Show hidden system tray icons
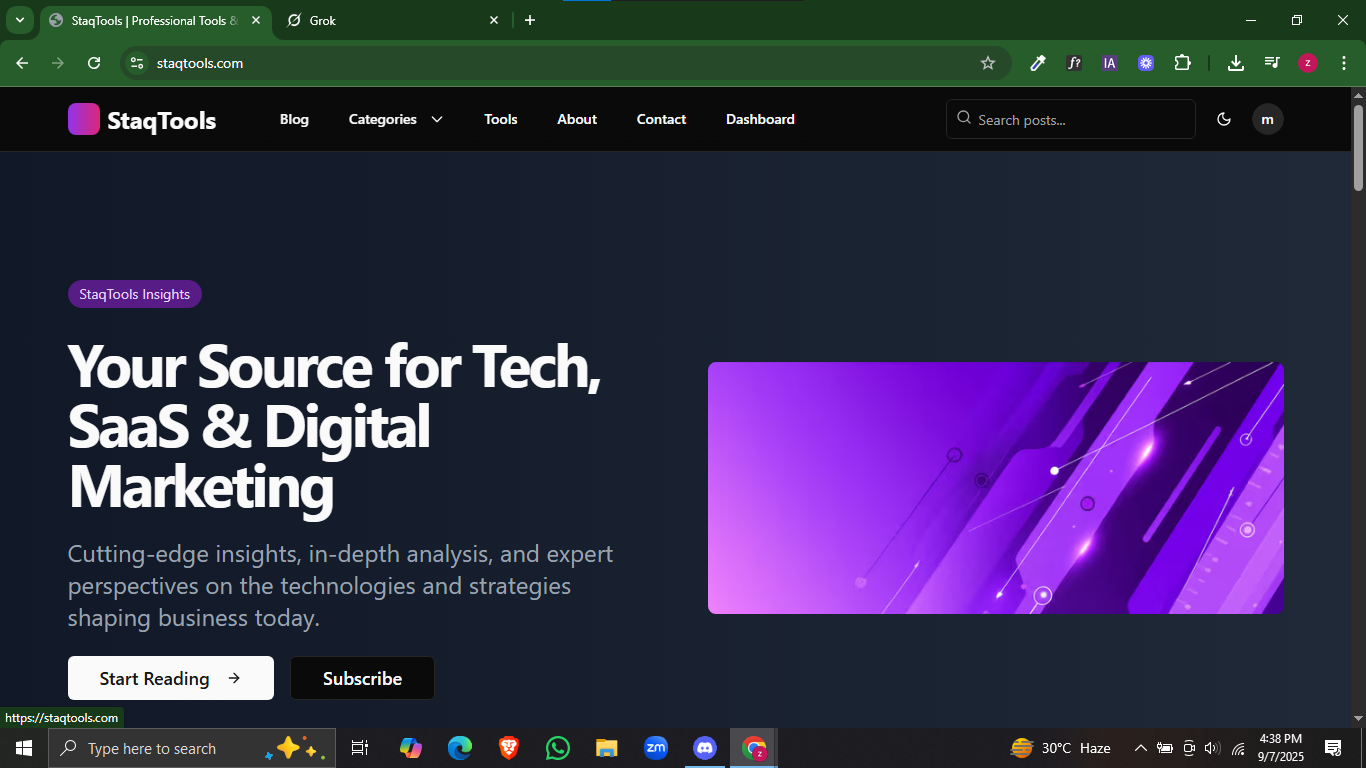Image resolution: width=1366 pixels, height=768 pixels. tap(1140, 748)
